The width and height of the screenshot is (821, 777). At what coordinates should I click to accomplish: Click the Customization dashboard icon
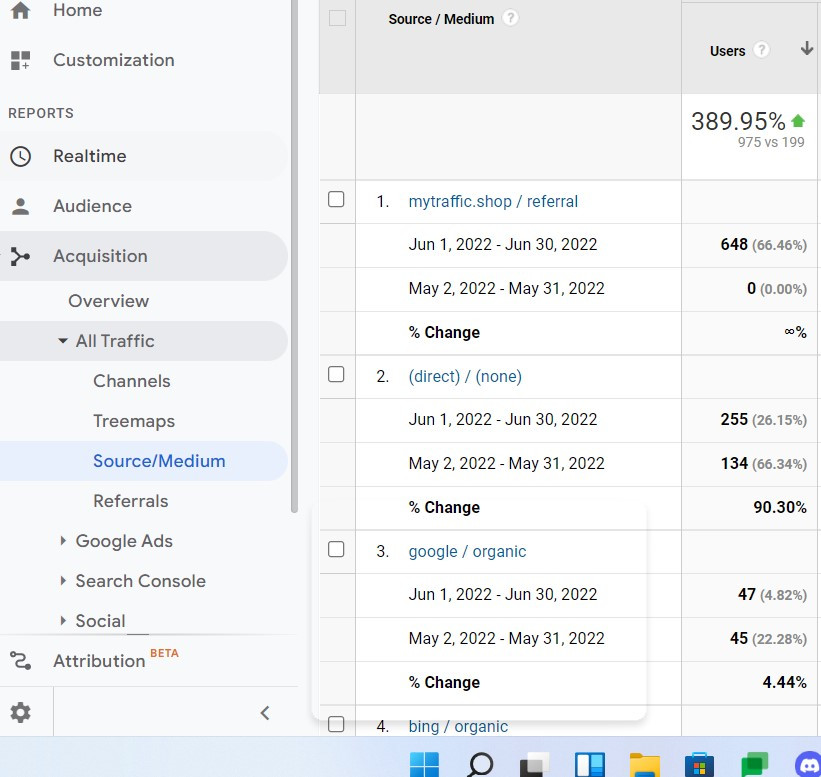coord(20,60)
